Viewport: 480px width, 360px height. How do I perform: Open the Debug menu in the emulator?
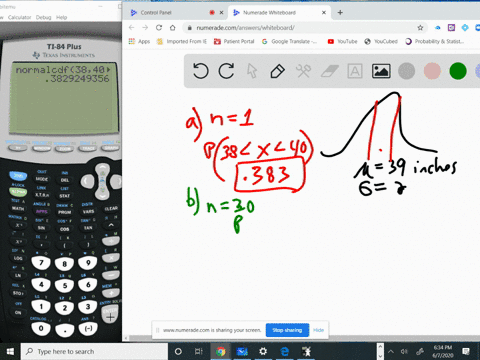[43, 17]
